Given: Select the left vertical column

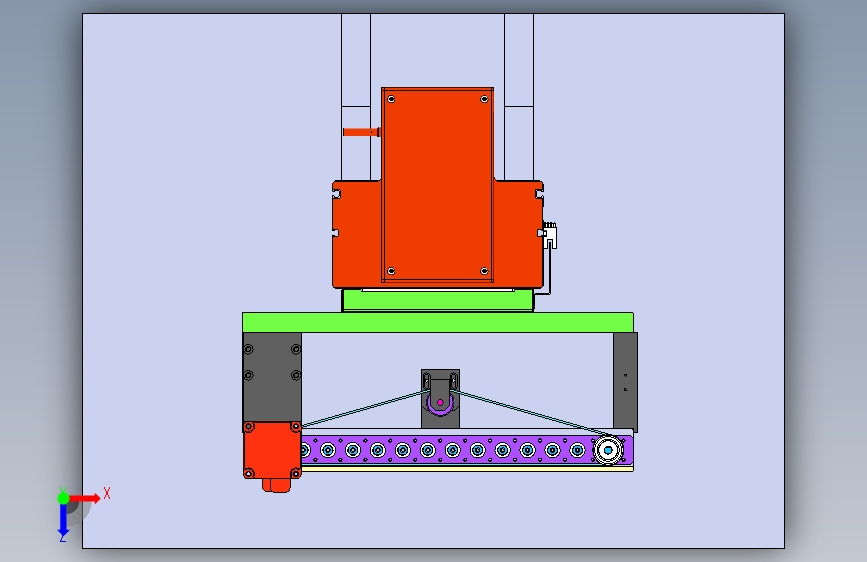Looking at the screenshot, I should point(356,97).
